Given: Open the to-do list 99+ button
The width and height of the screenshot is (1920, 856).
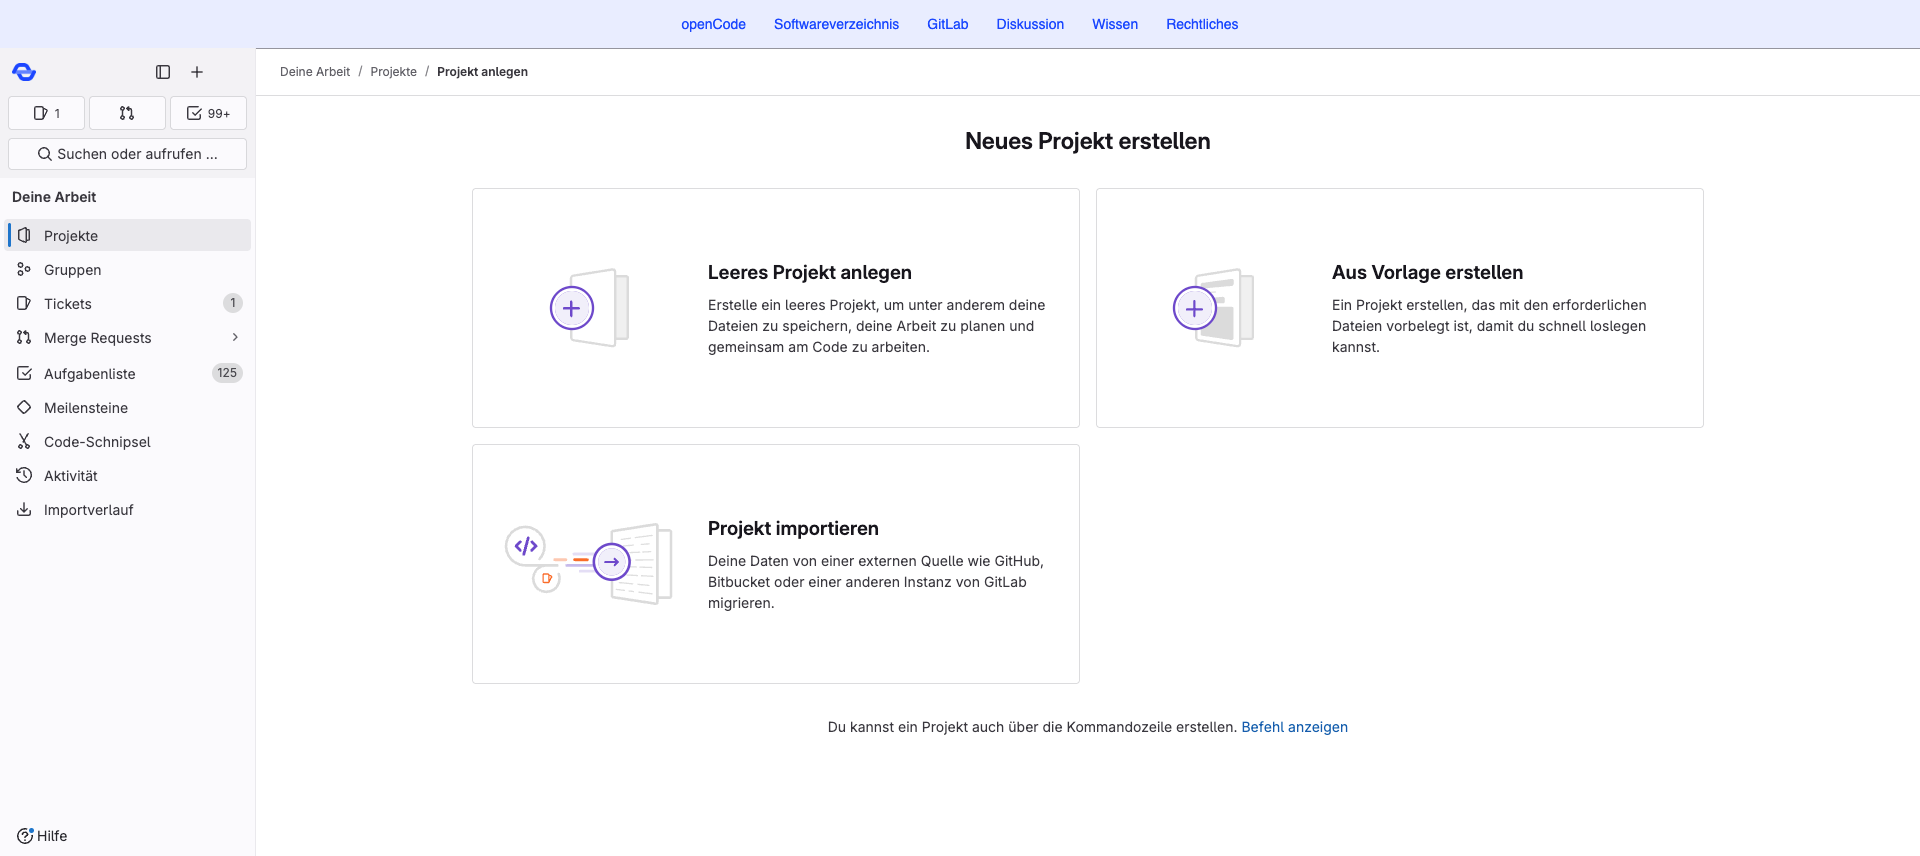Looking at the screenshot, I should point(208,113).
